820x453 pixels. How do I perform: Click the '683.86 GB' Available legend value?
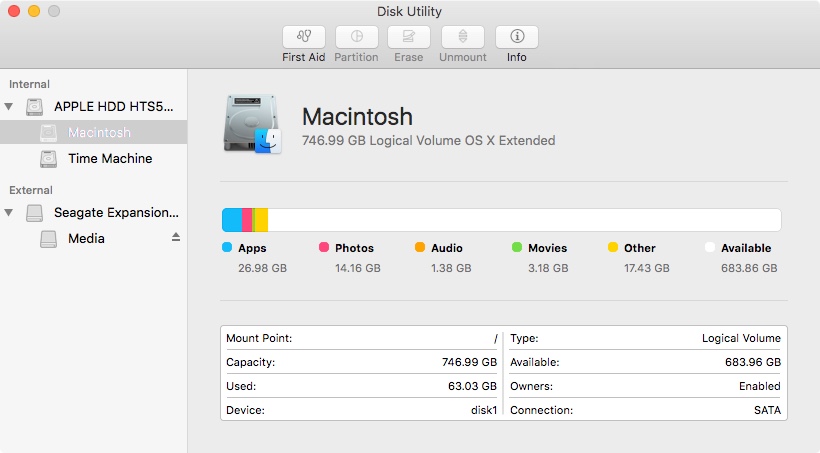[749, 268]
